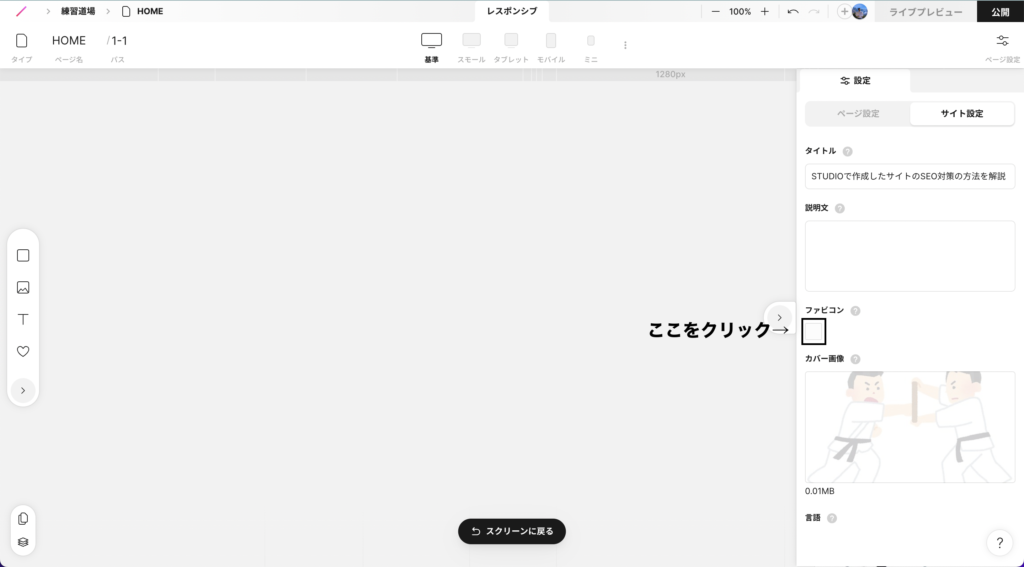This screenshot has width=1024, height=567.
Task: Select the Text tool in left toolbar
Action: pos(23,319)
